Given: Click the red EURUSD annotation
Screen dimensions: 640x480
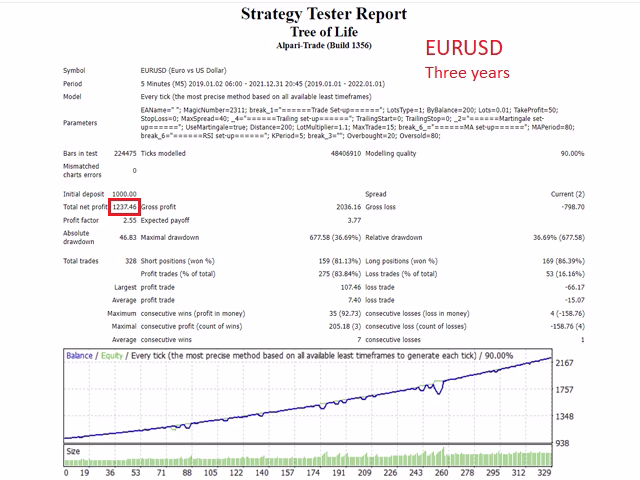Looking at the screenshot, I should click(464, 48).
